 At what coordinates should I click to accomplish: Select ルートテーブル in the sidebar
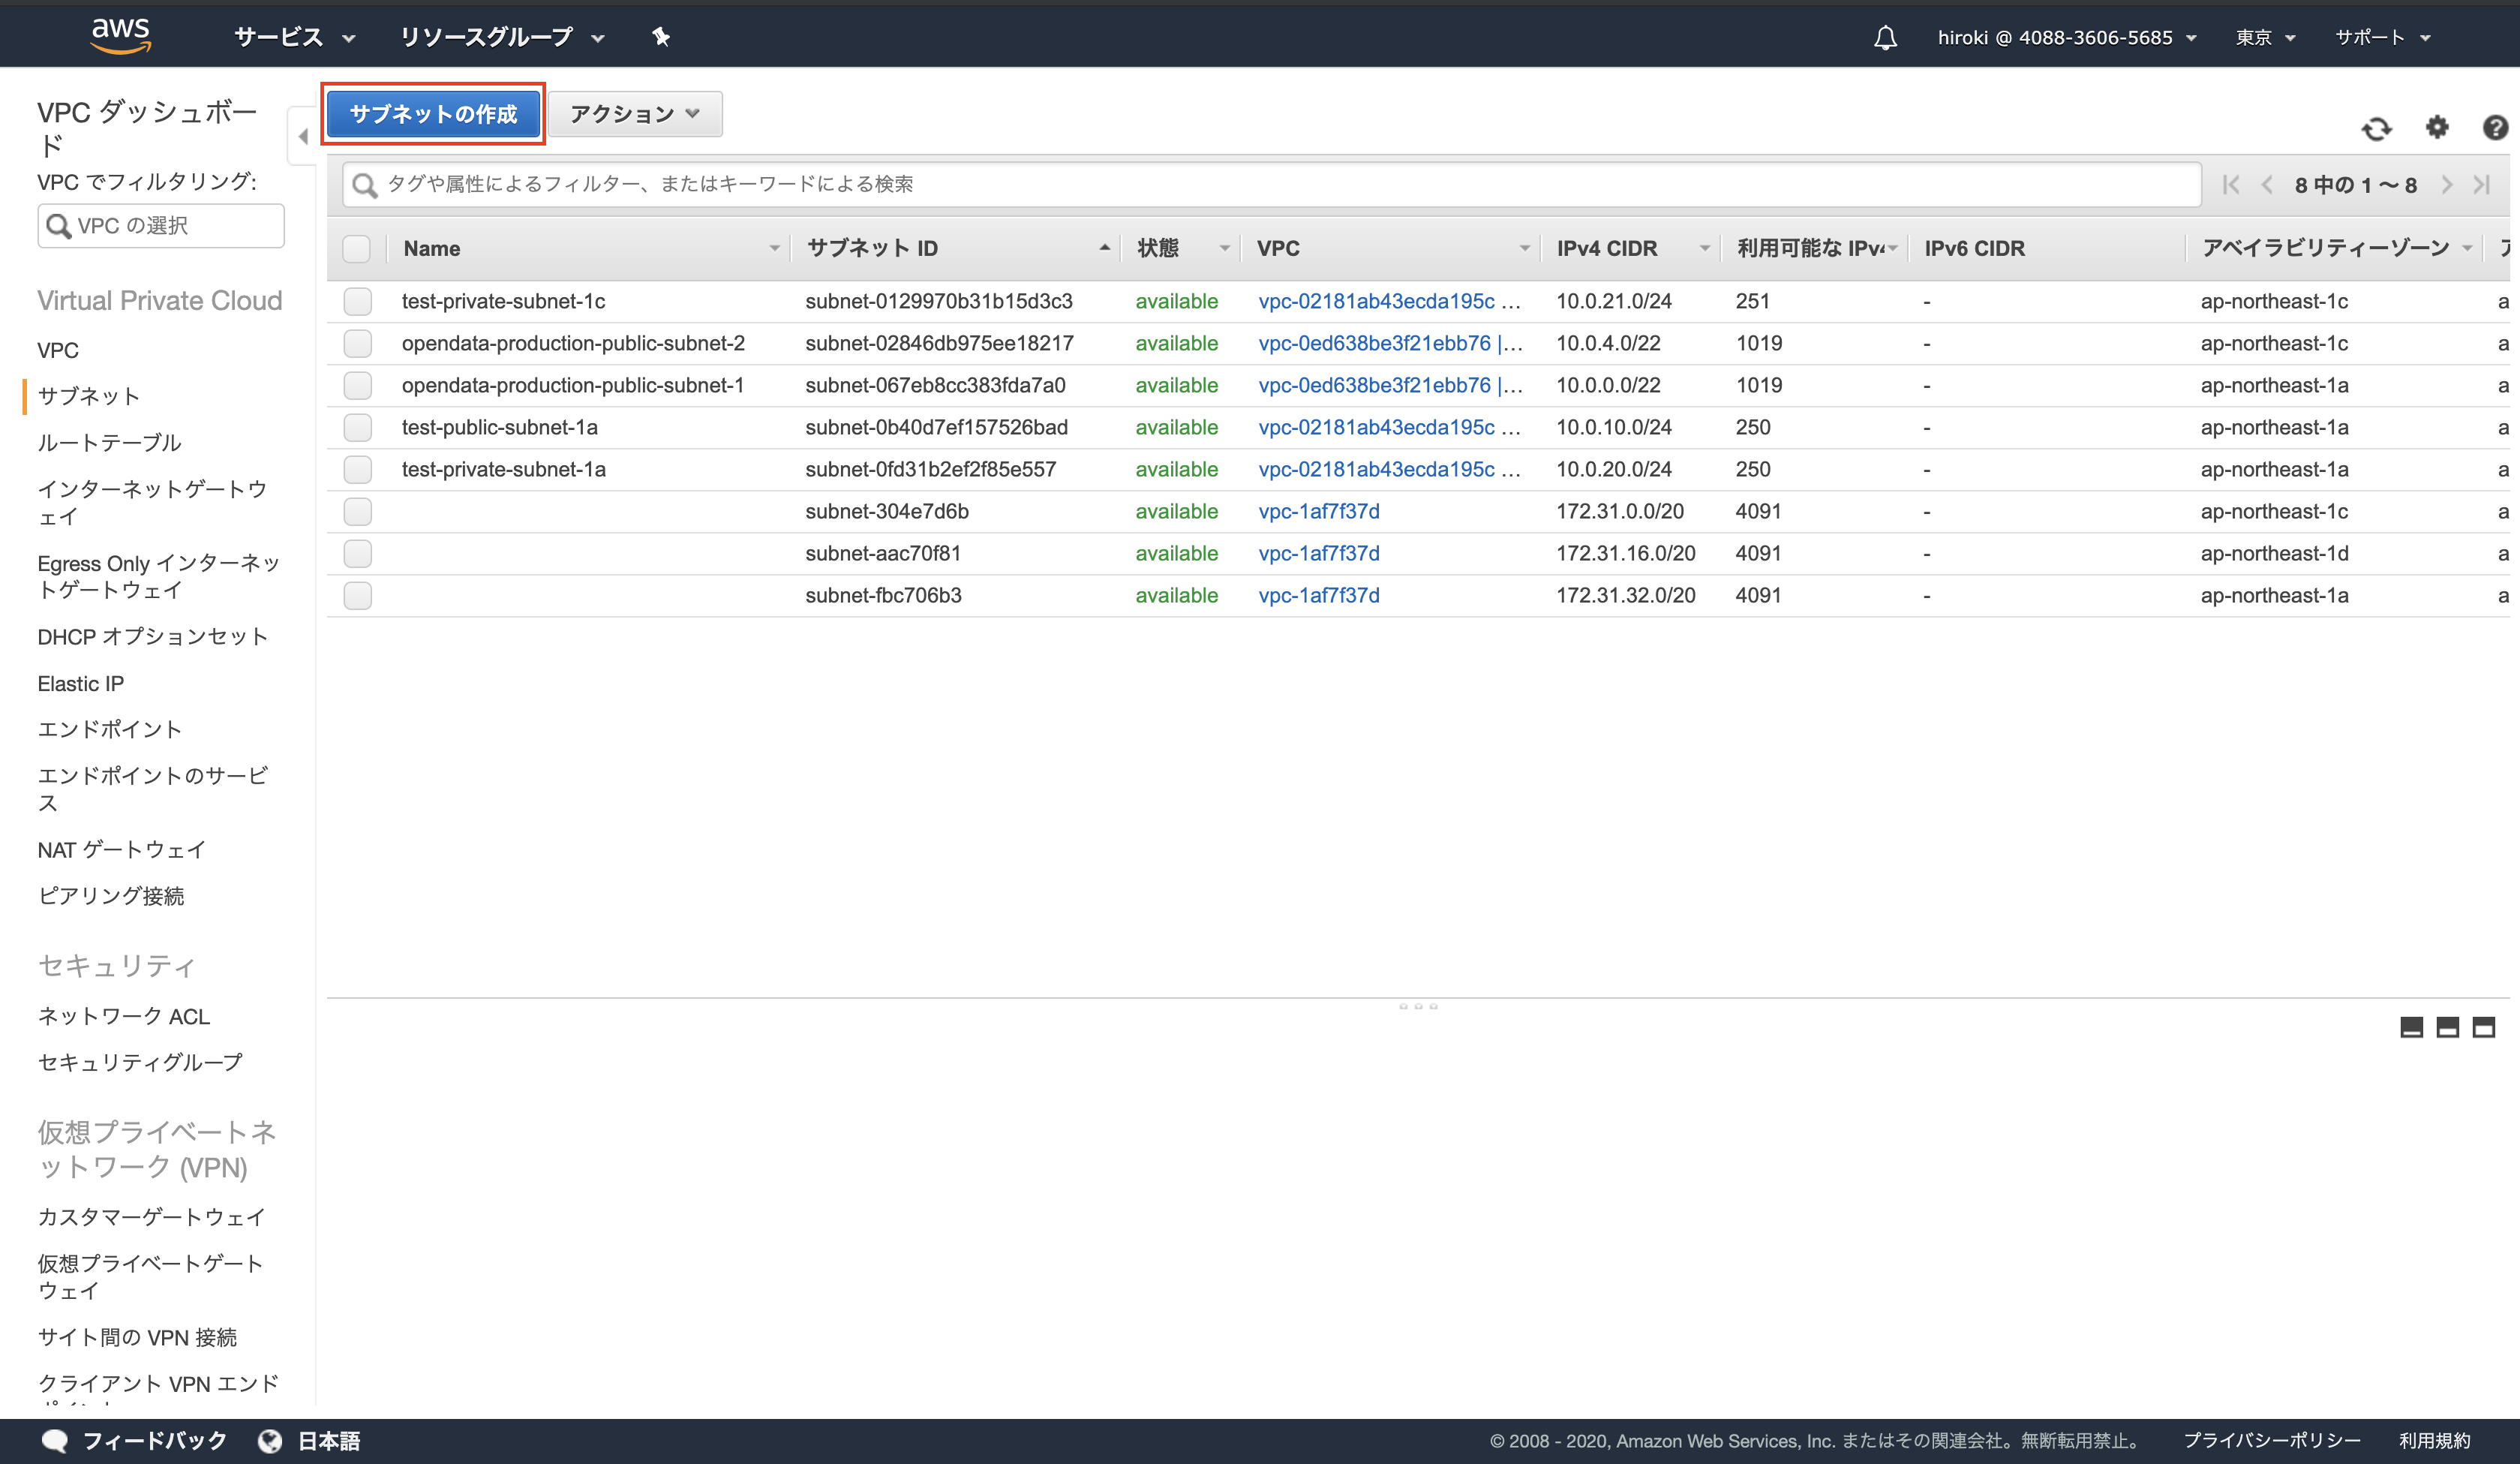tap(110, 442)
